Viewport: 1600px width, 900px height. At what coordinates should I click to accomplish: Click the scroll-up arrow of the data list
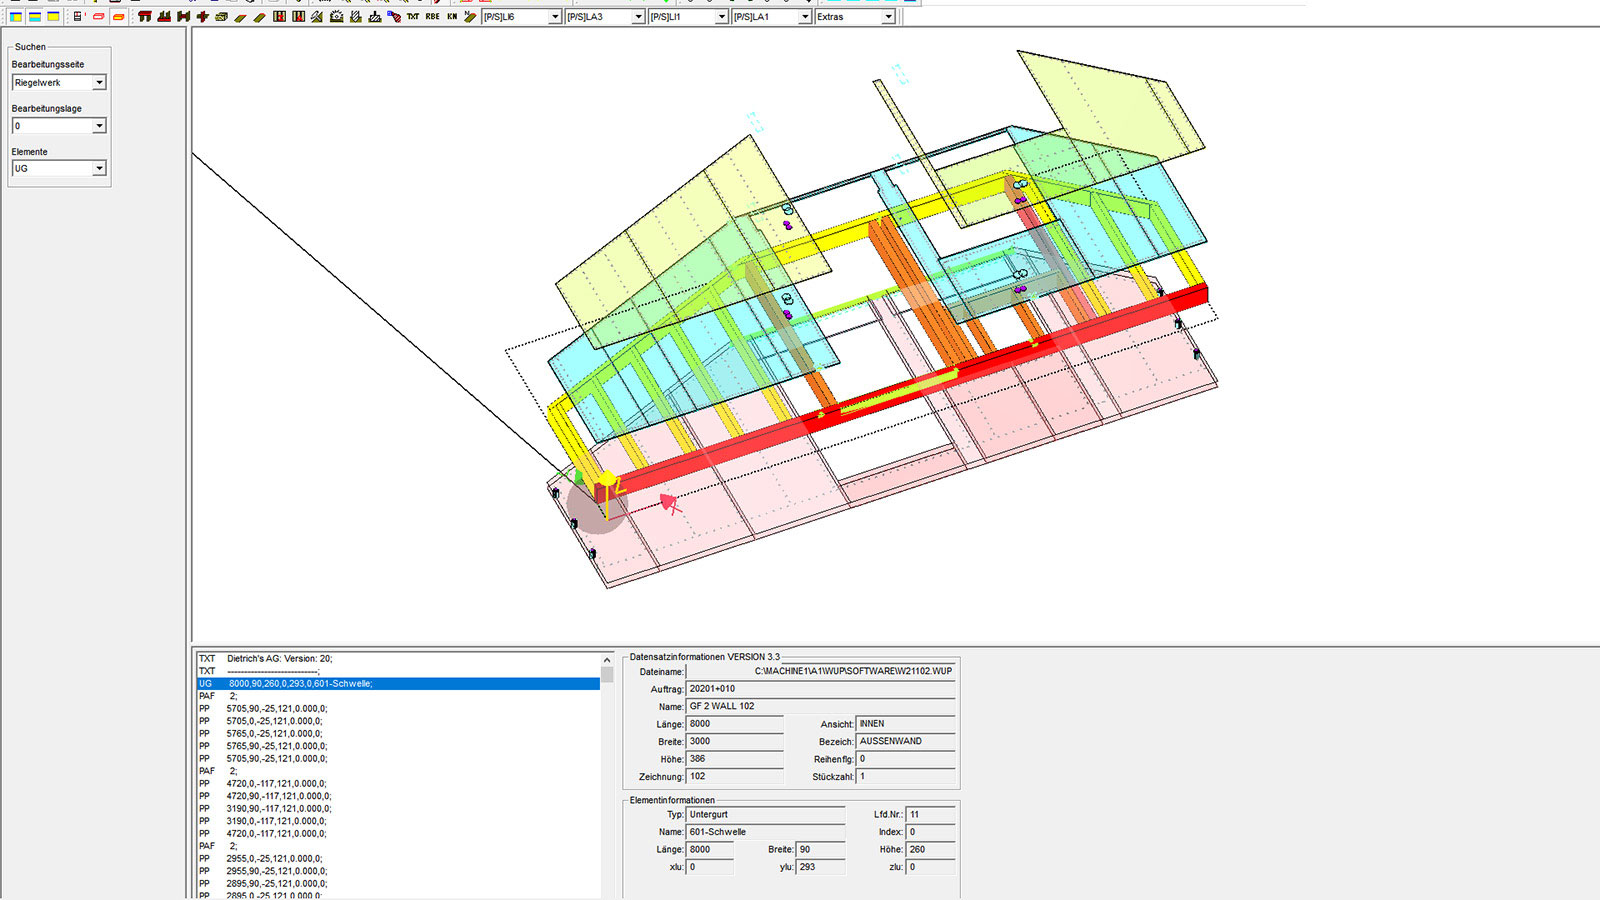607,660
